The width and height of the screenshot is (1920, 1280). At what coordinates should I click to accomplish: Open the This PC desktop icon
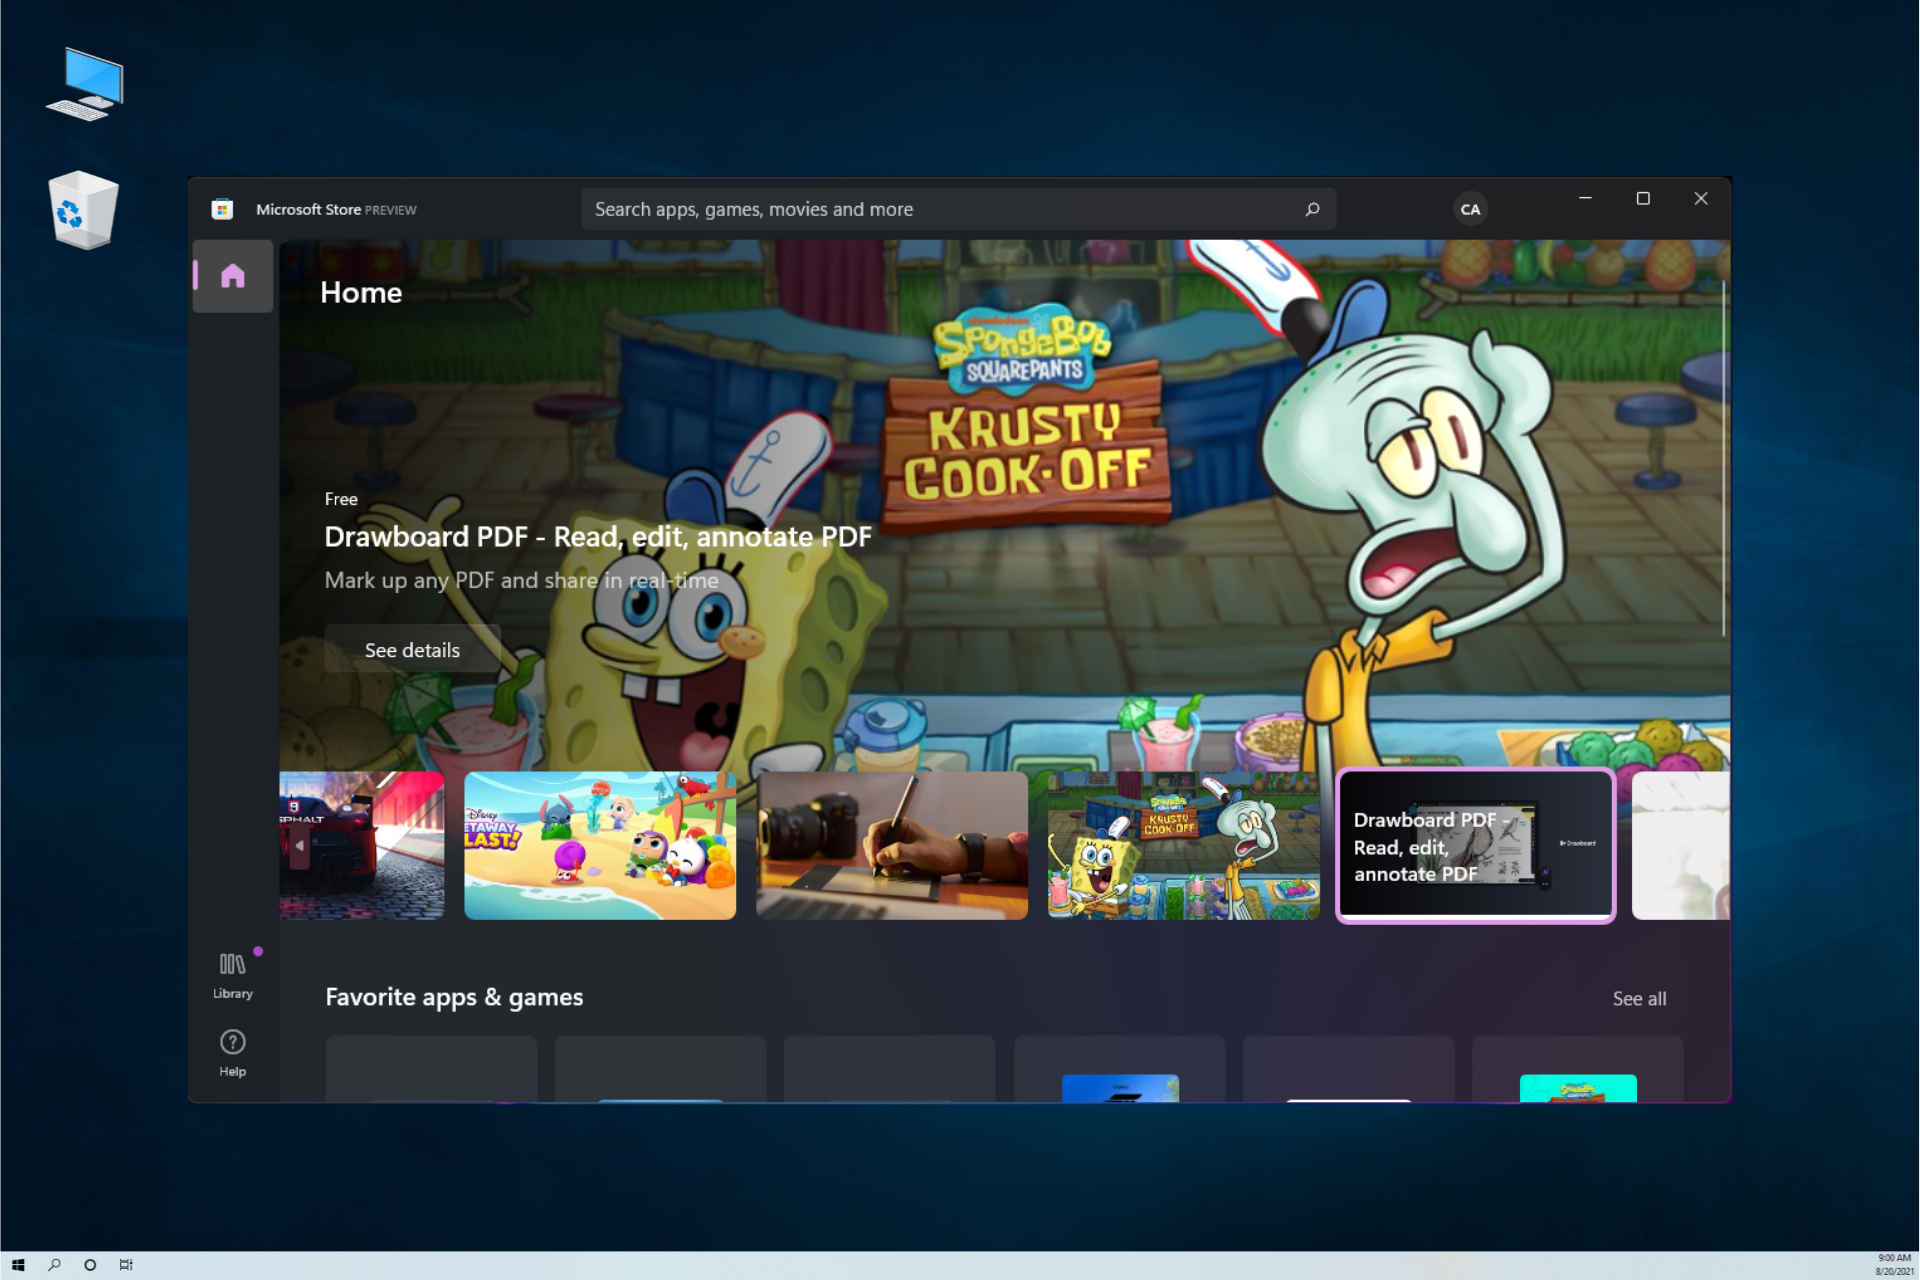point(86,84)
